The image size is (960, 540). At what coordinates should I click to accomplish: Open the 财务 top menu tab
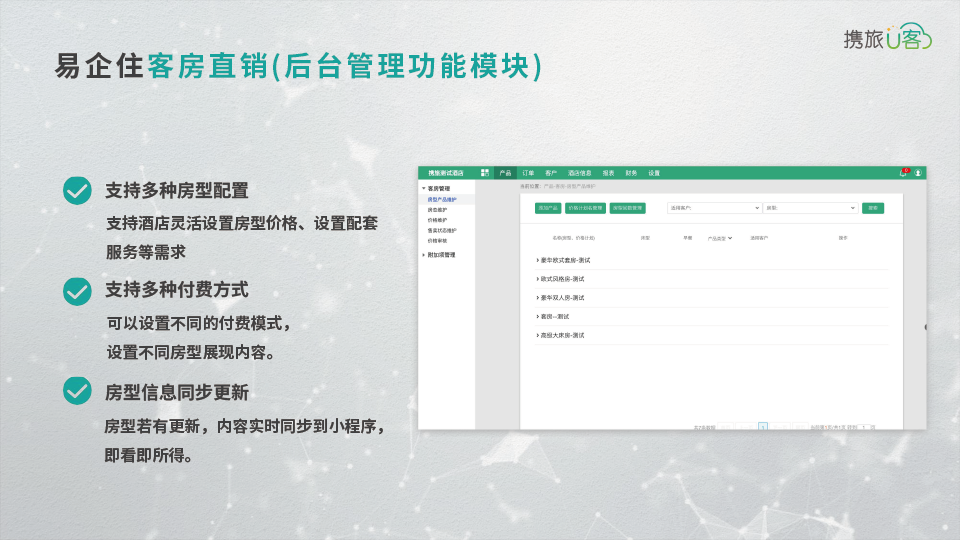[631, 173]
